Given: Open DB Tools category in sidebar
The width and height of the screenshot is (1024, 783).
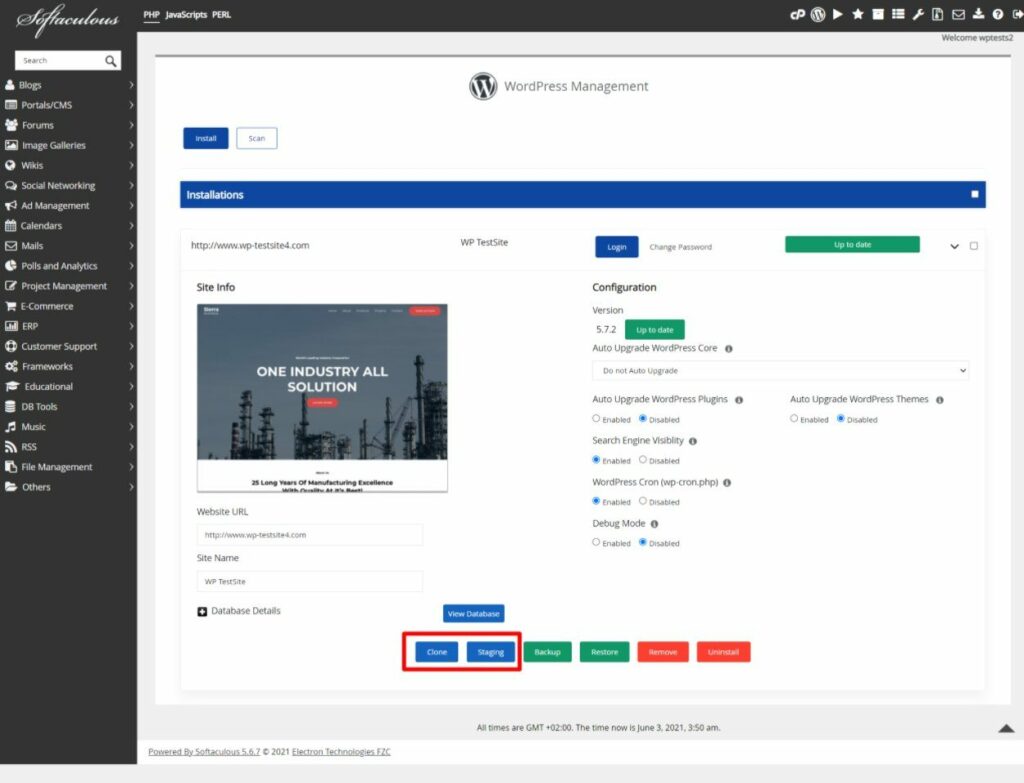Looking at the screenshot, I should pos(68,406).
